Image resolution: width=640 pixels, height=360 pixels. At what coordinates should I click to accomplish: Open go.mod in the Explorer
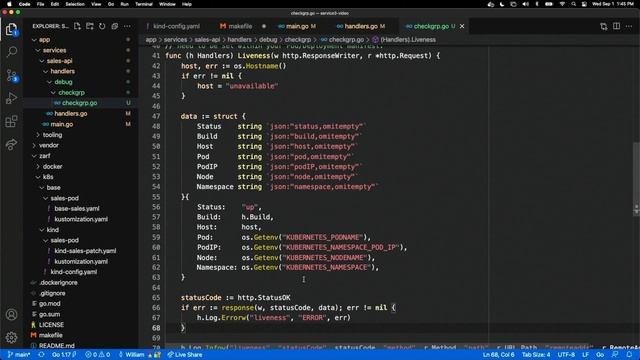(x=49, y=304)
